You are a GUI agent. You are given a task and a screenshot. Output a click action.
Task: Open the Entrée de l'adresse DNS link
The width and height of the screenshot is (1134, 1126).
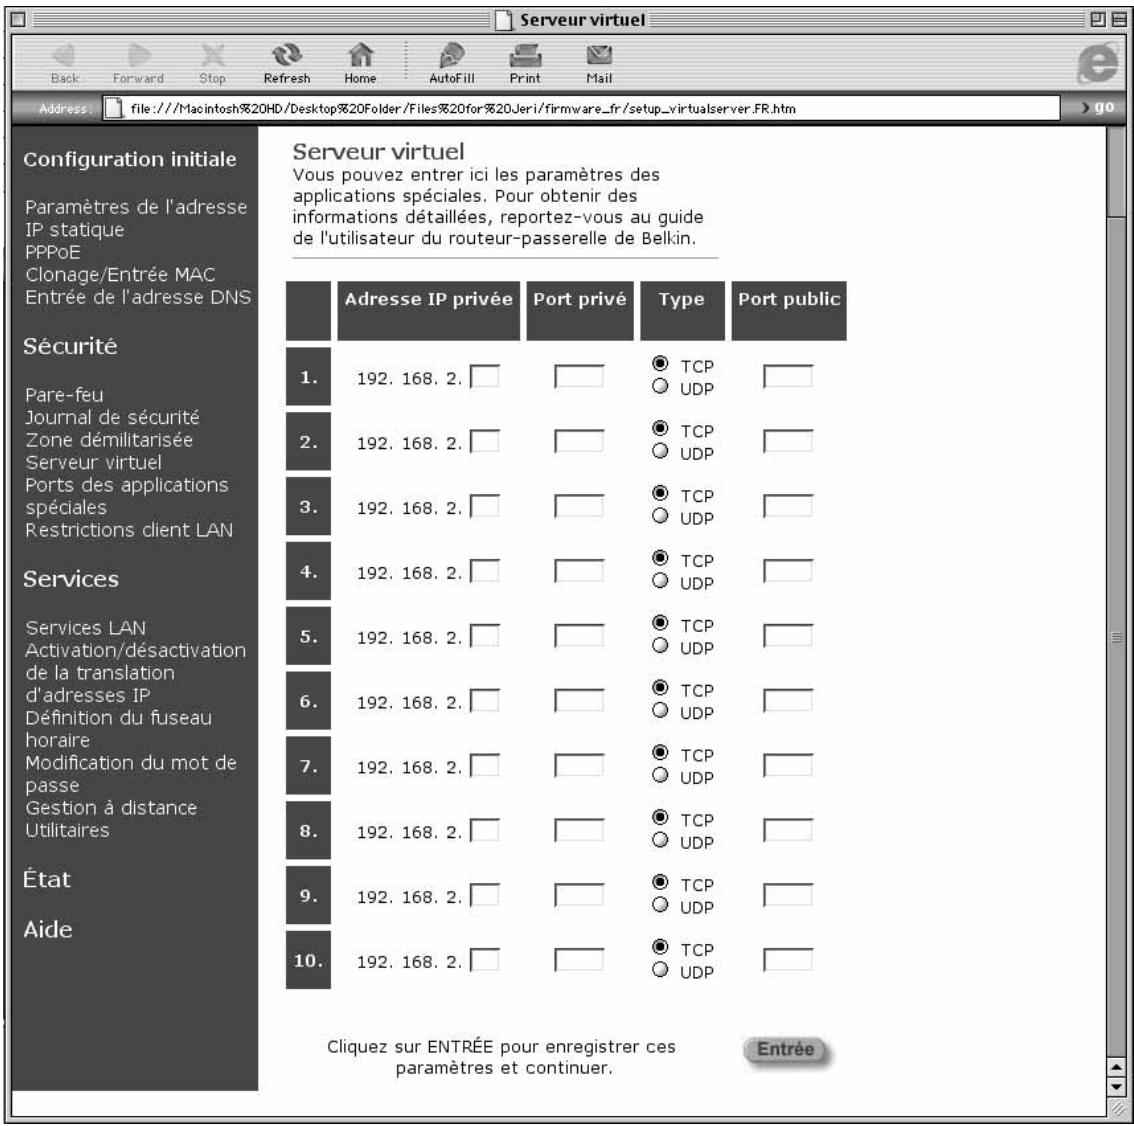pyautogui.click(x=138, y=297)
